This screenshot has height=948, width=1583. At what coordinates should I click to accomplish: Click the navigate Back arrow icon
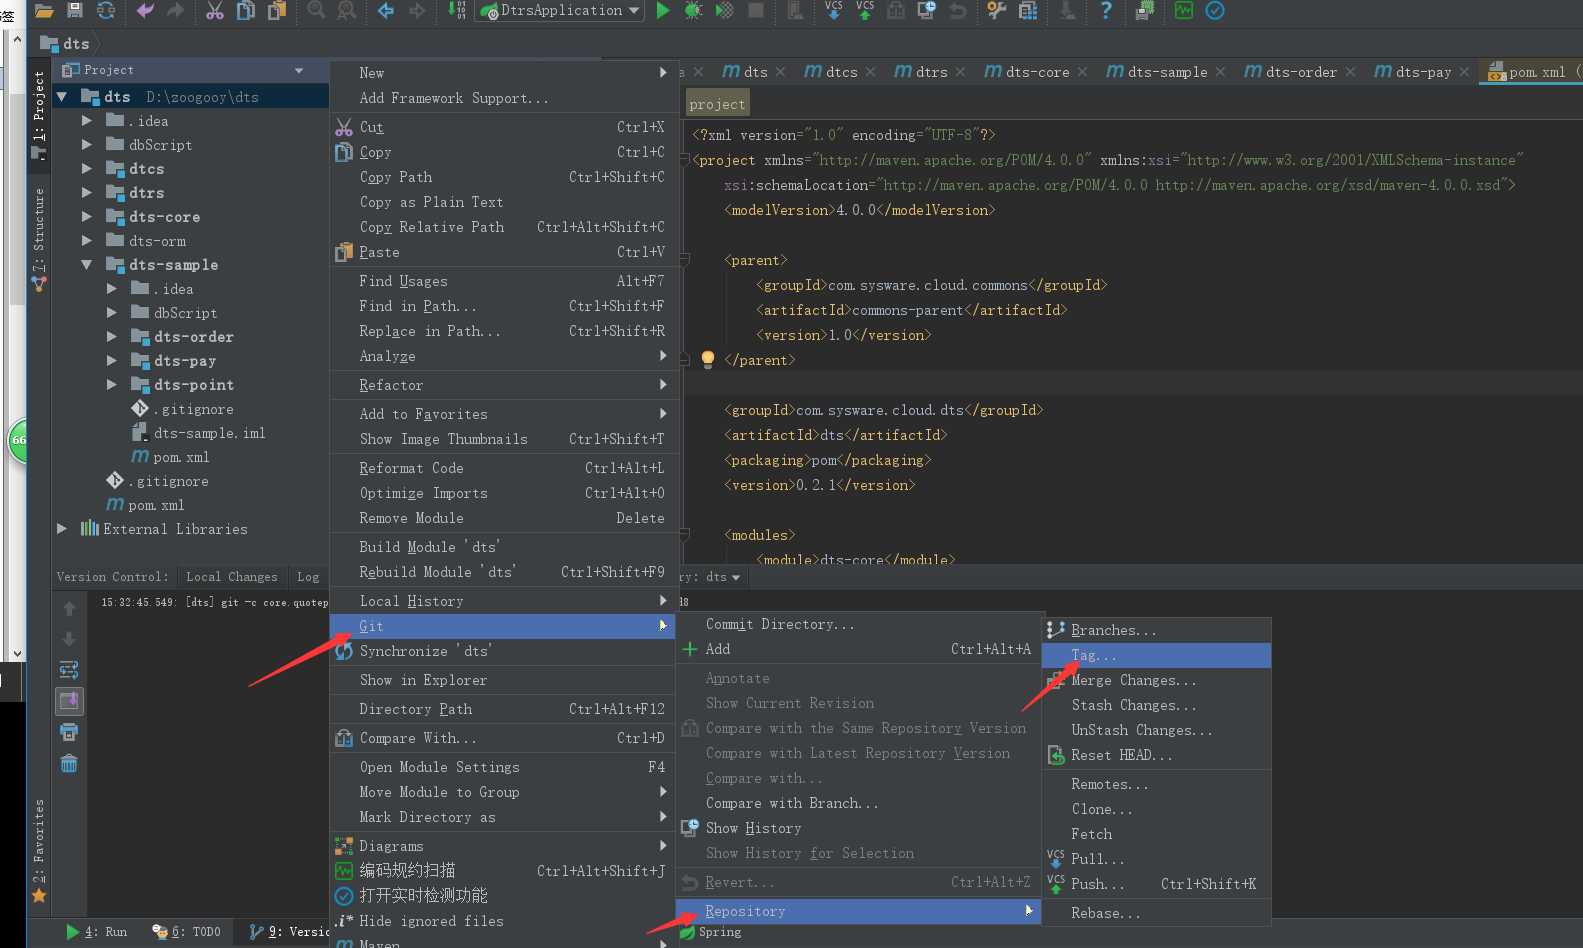click(387, 10)
